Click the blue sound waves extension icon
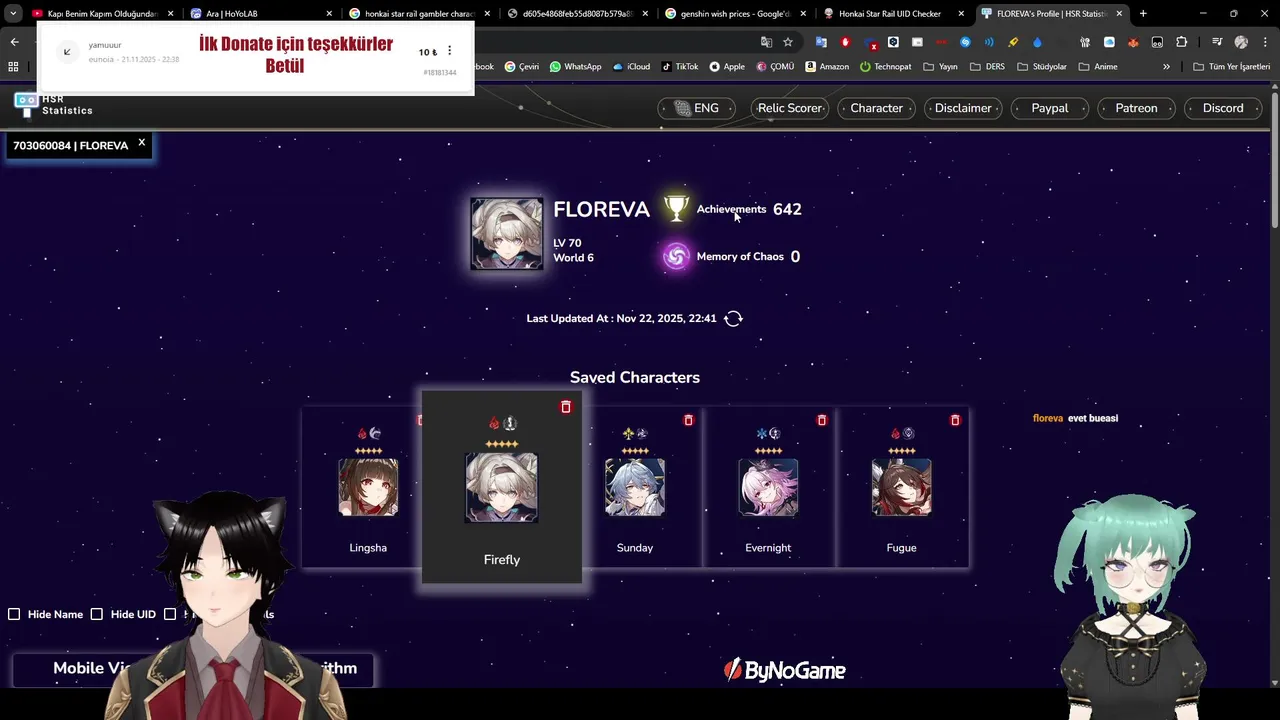Image resolution: width=1280 pixels, height=720 pixels. pos(989,42)
